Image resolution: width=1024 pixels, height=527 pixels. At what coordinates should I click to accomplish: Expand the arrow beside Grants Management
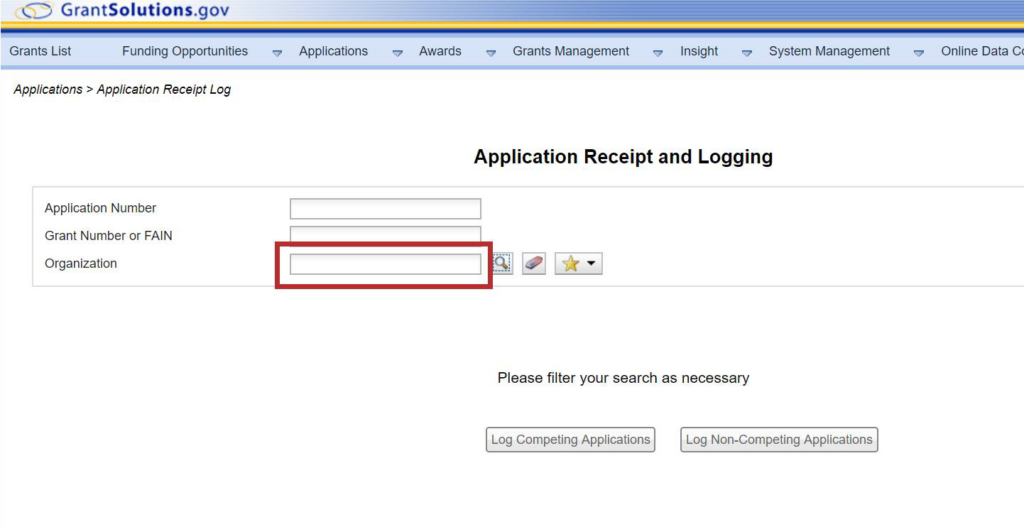(658, 53)
